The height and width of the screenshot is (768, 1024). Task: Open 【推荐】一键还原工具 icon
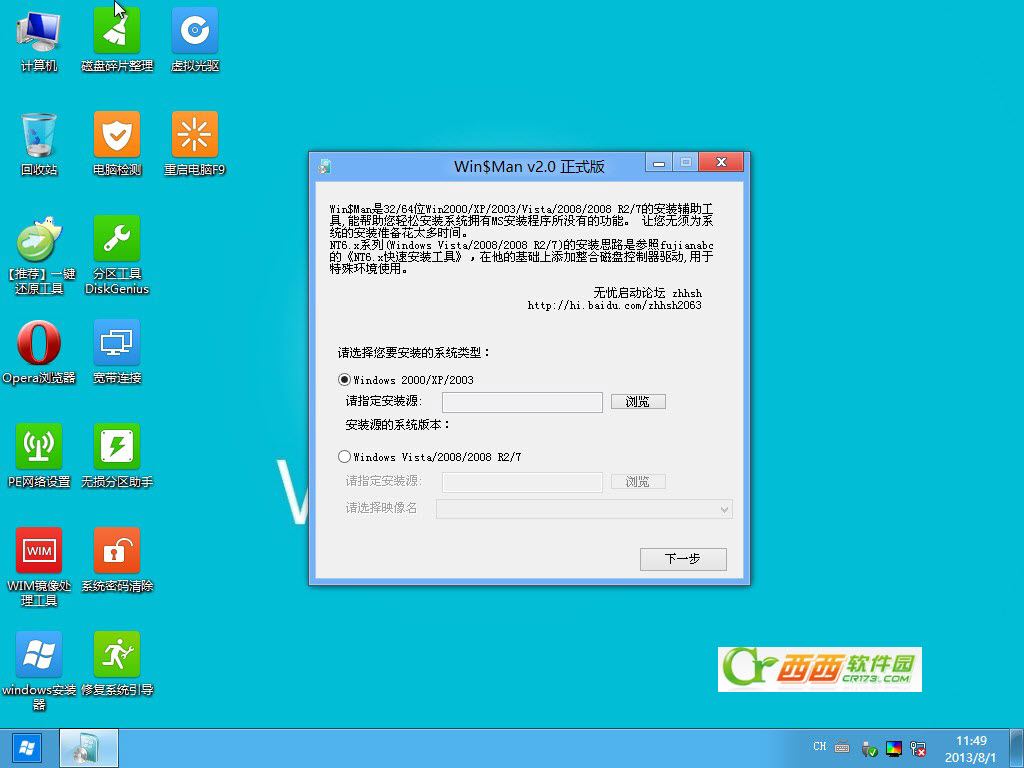[x=39, y=255]
